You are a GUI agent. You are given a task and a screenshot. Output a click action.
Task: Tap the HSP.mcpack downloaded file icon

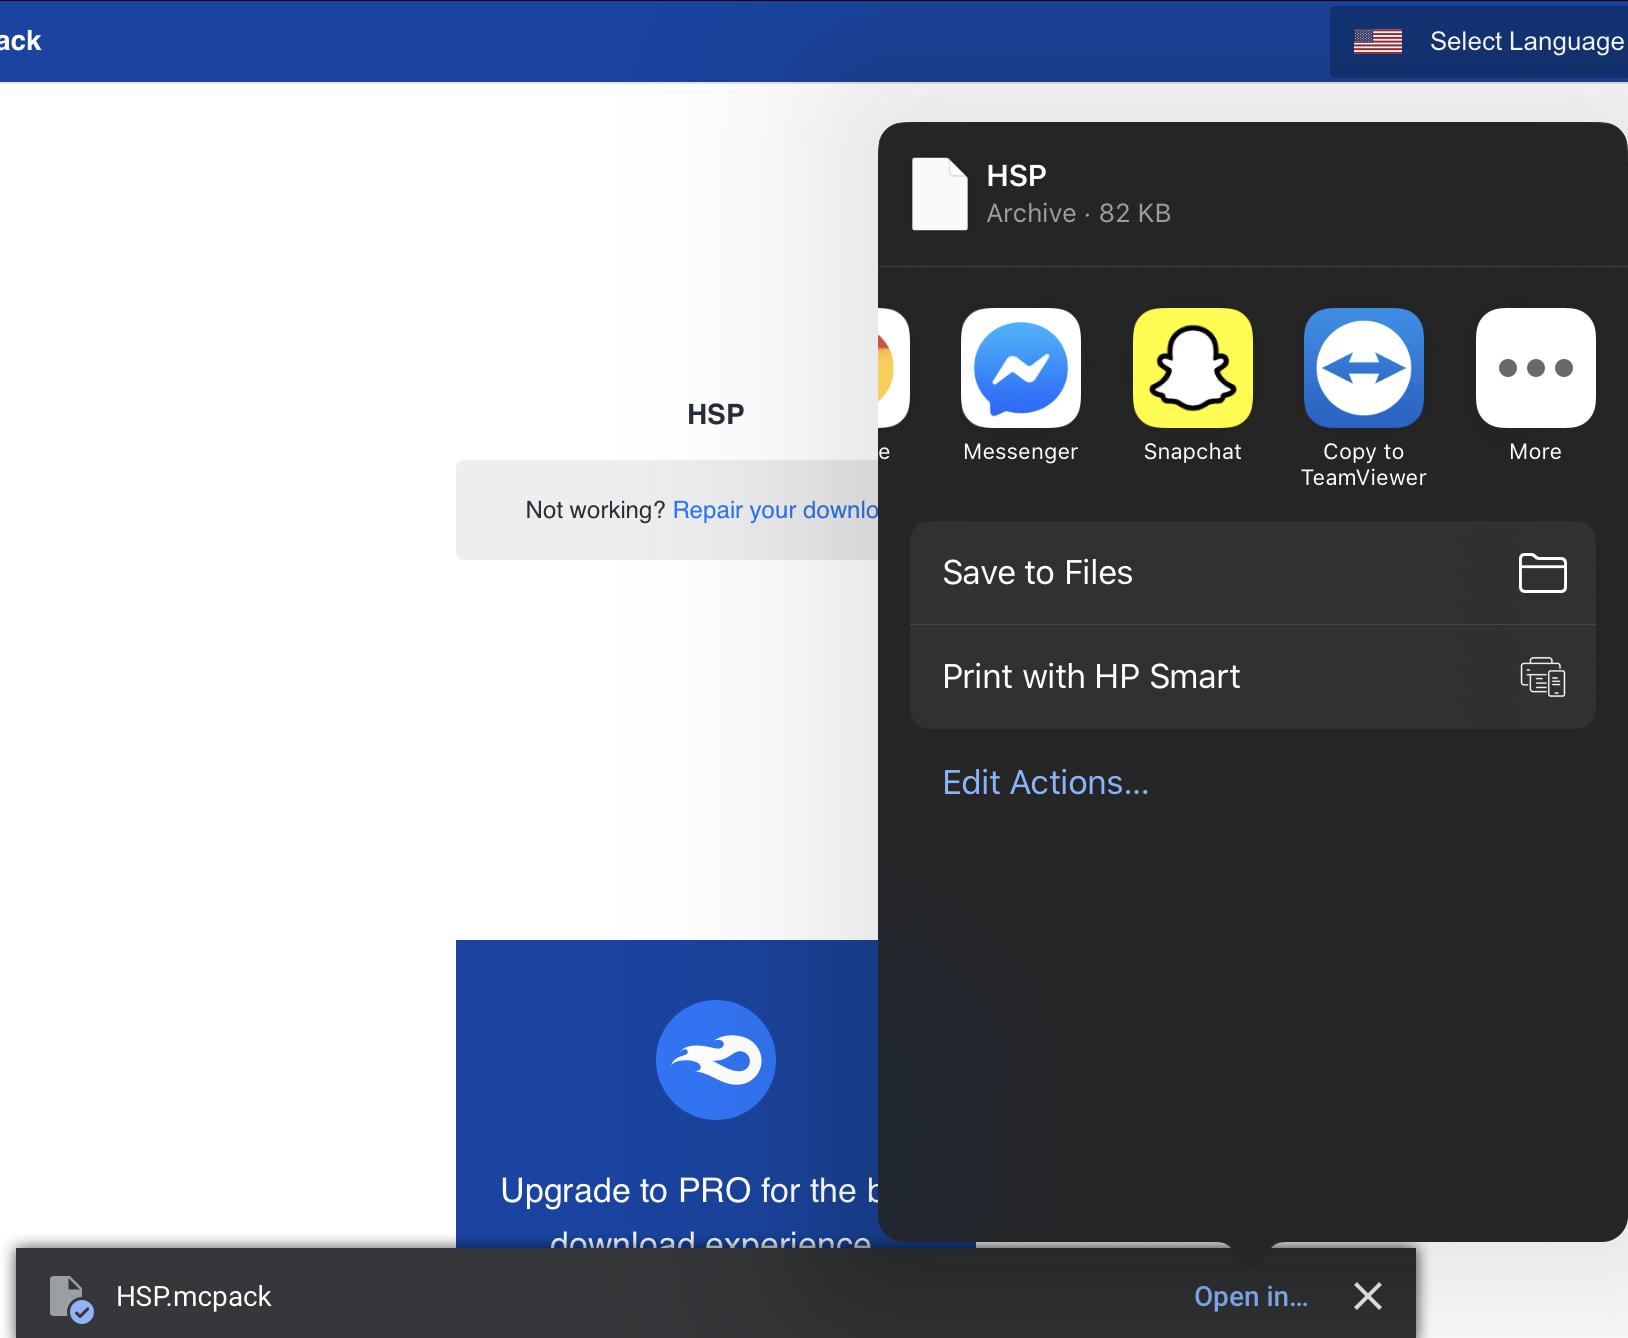pyautogui.click(x=71, y=1298)
